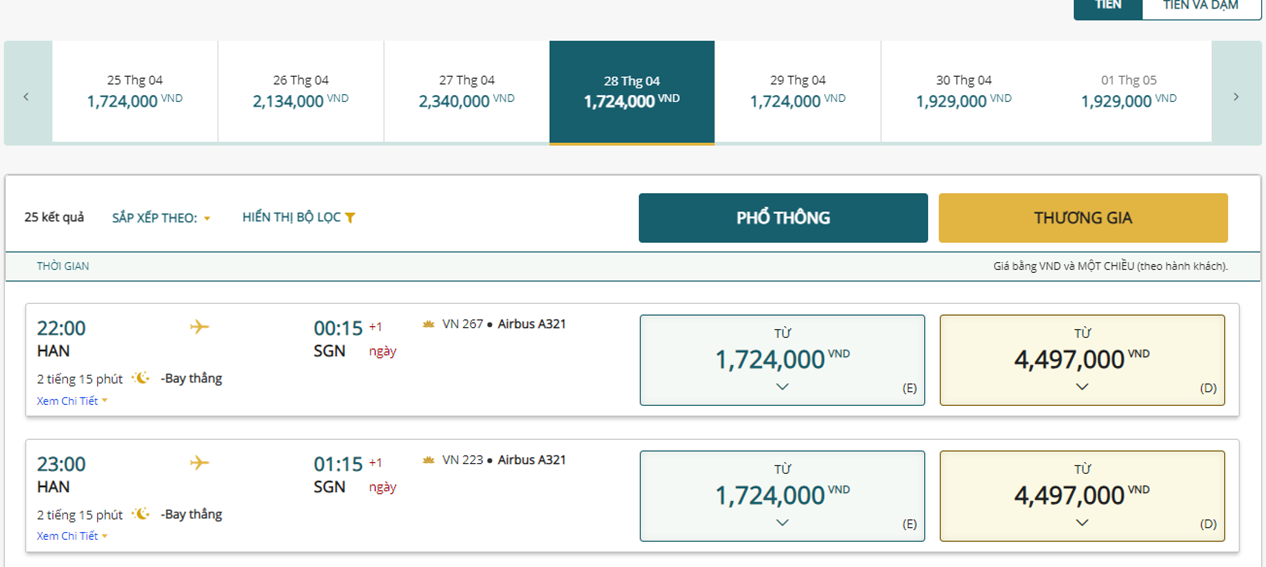Open the SẮP XẾP THEO sort dropdown

coord(161,218)
